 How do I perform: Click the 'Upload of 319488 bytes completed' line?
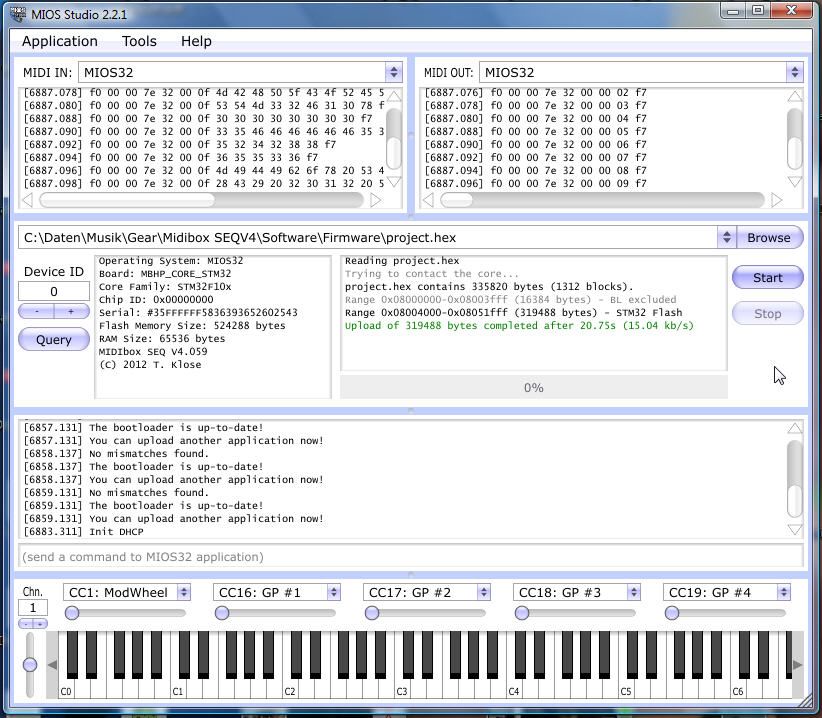520,325
